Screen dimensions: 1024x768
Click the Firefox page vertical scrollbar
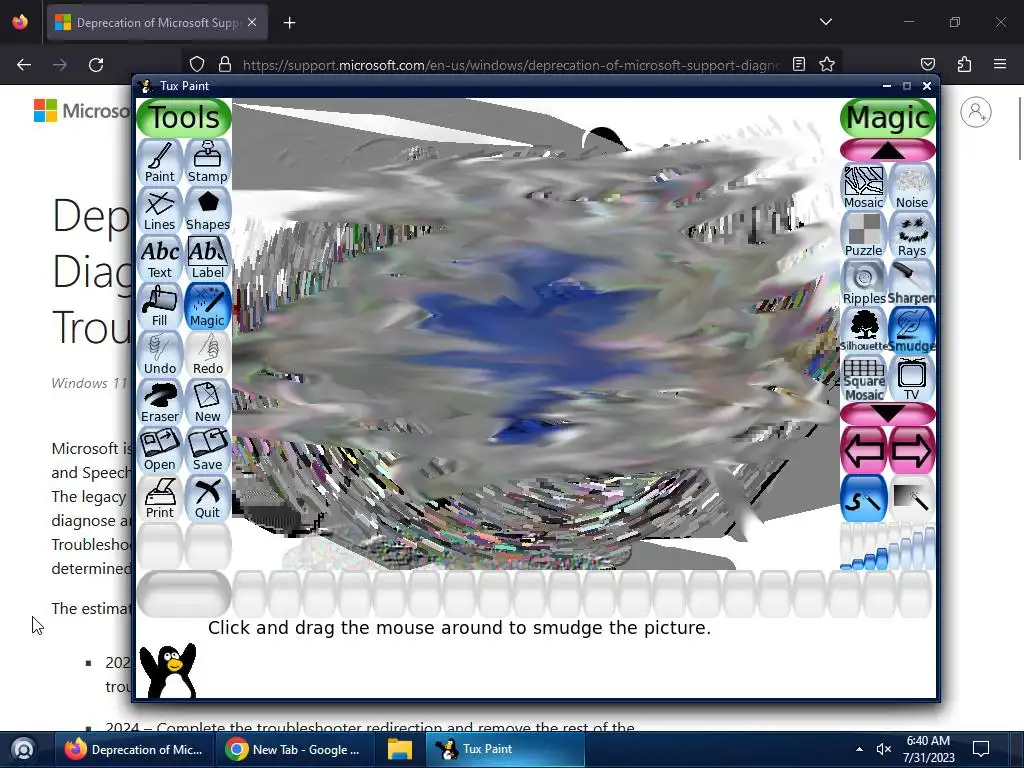click(1019, 128)
